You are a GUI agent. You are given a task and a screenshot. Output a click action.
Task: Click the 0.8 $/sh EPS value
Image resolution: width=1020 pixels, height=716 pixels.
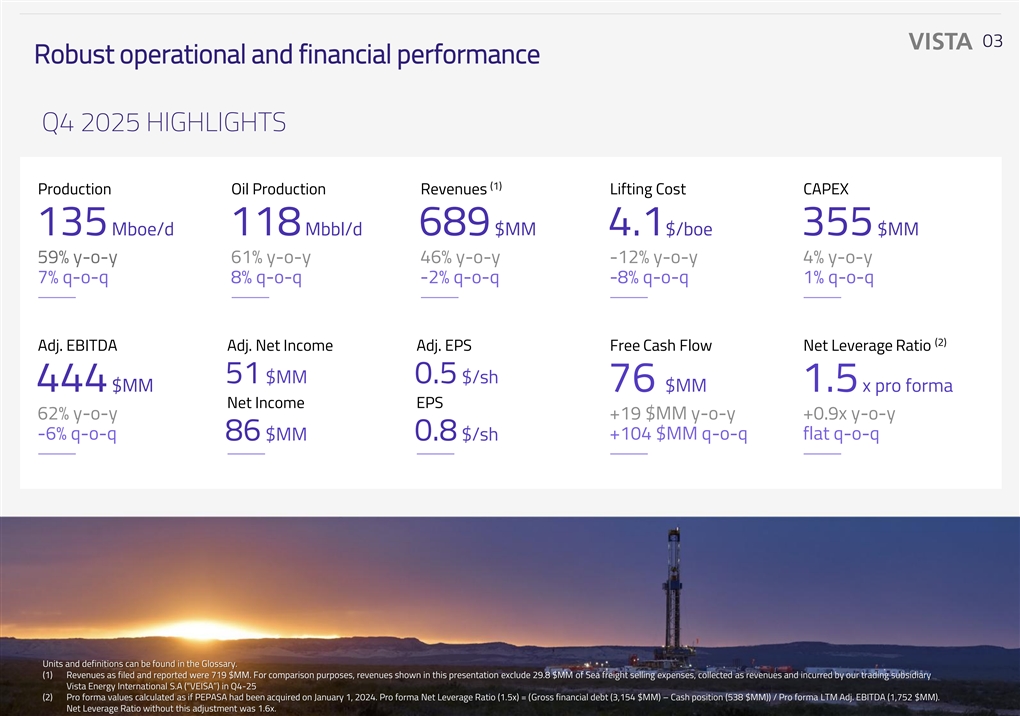pos(456,432)
